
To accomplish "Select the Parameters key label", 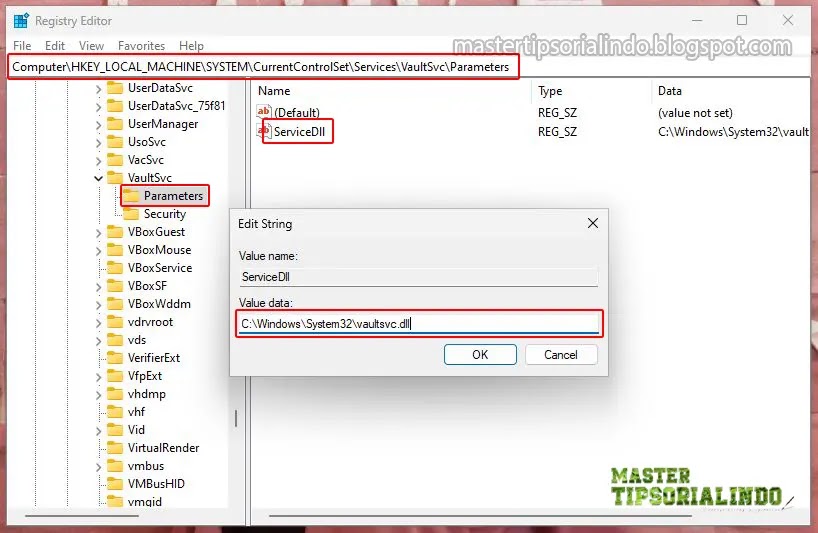I will tap(173, 196).
